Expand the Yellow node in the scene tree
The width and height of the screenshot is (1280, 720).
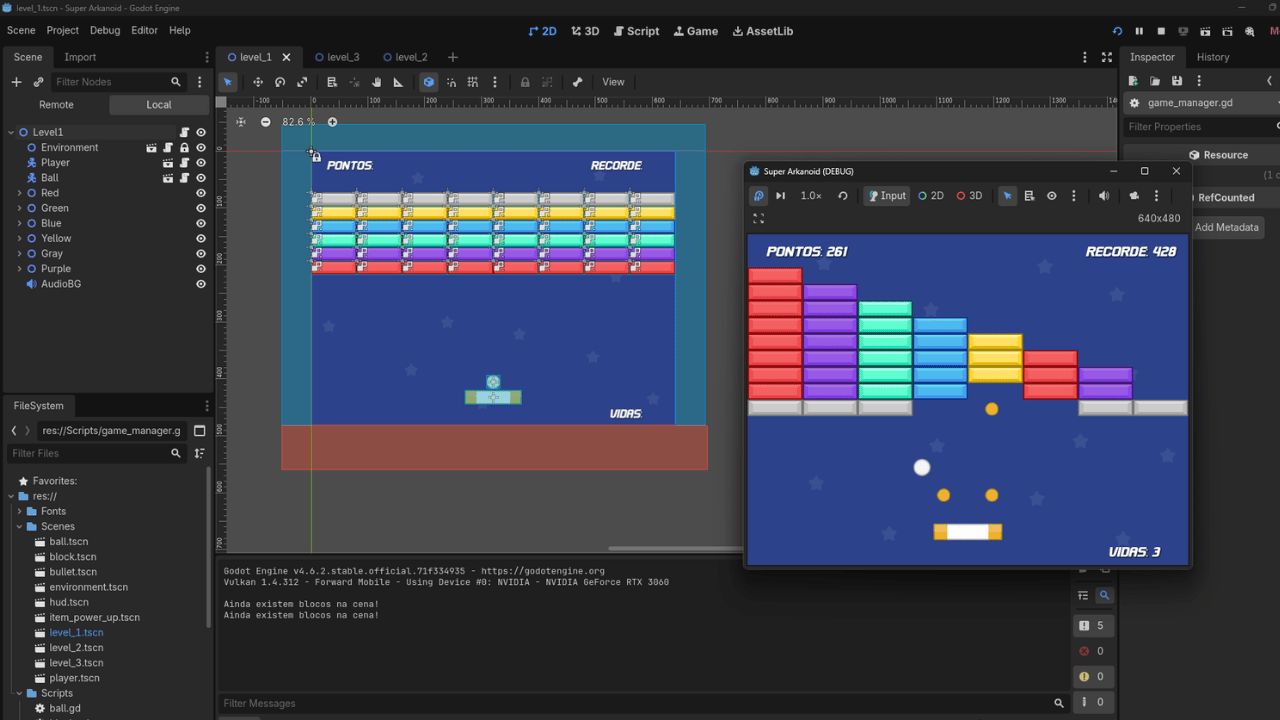coord(19,238)
